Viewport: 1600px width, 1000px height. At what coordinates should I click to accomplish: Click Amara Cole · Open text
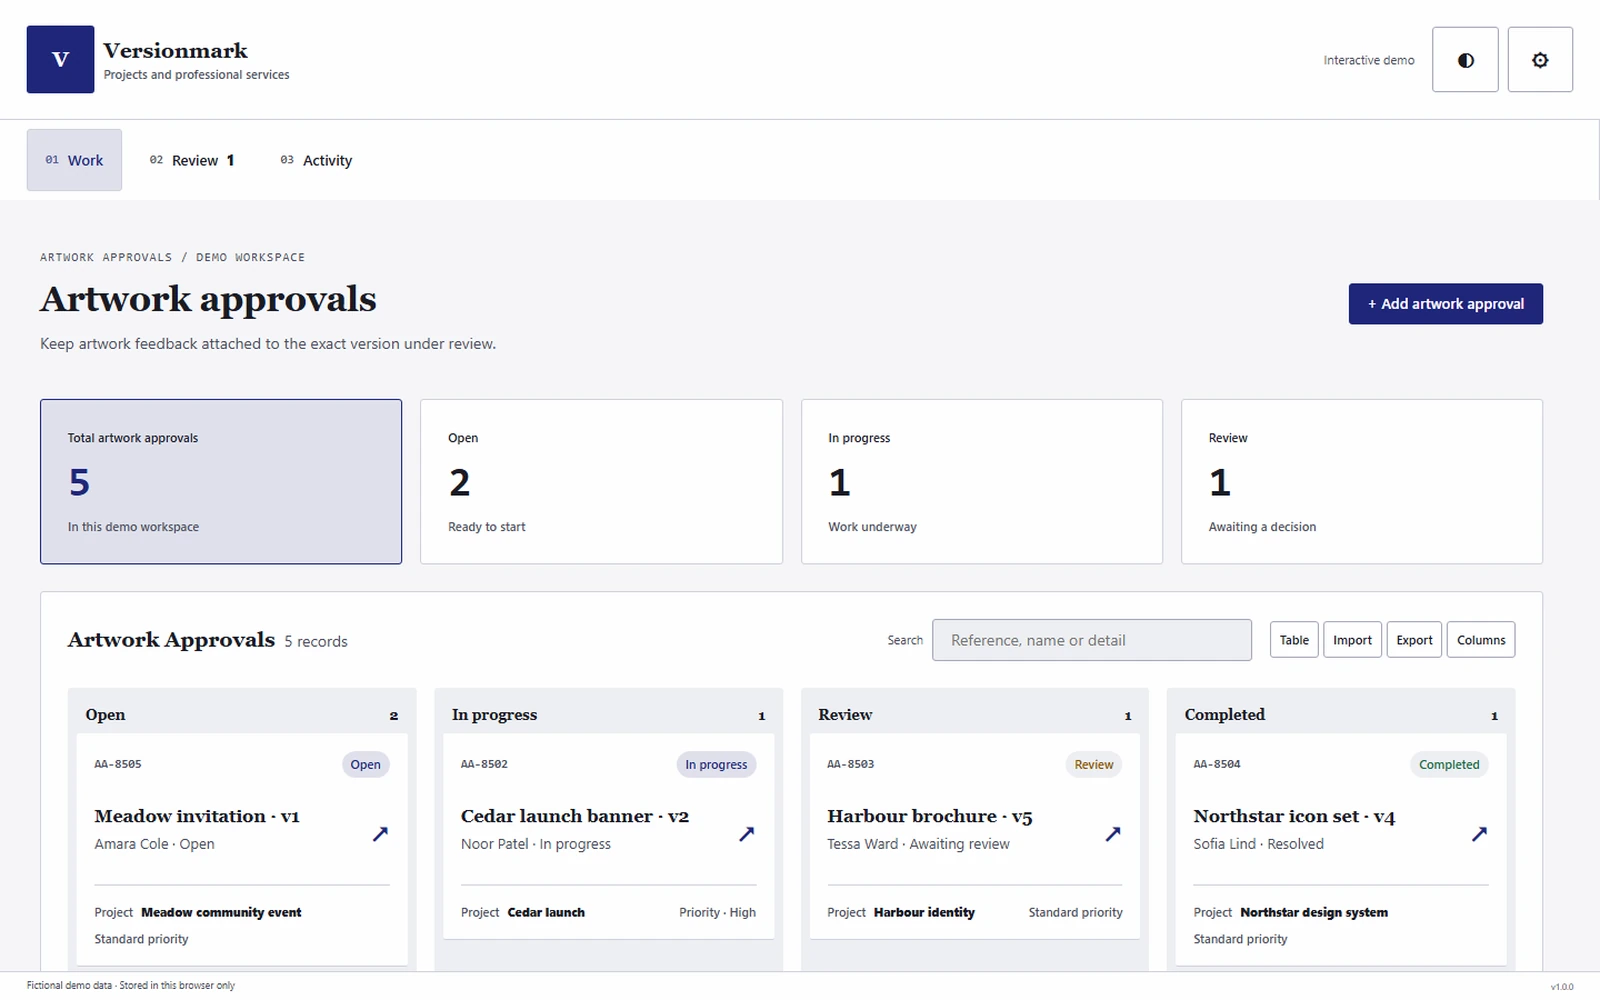tap(154, 844)
